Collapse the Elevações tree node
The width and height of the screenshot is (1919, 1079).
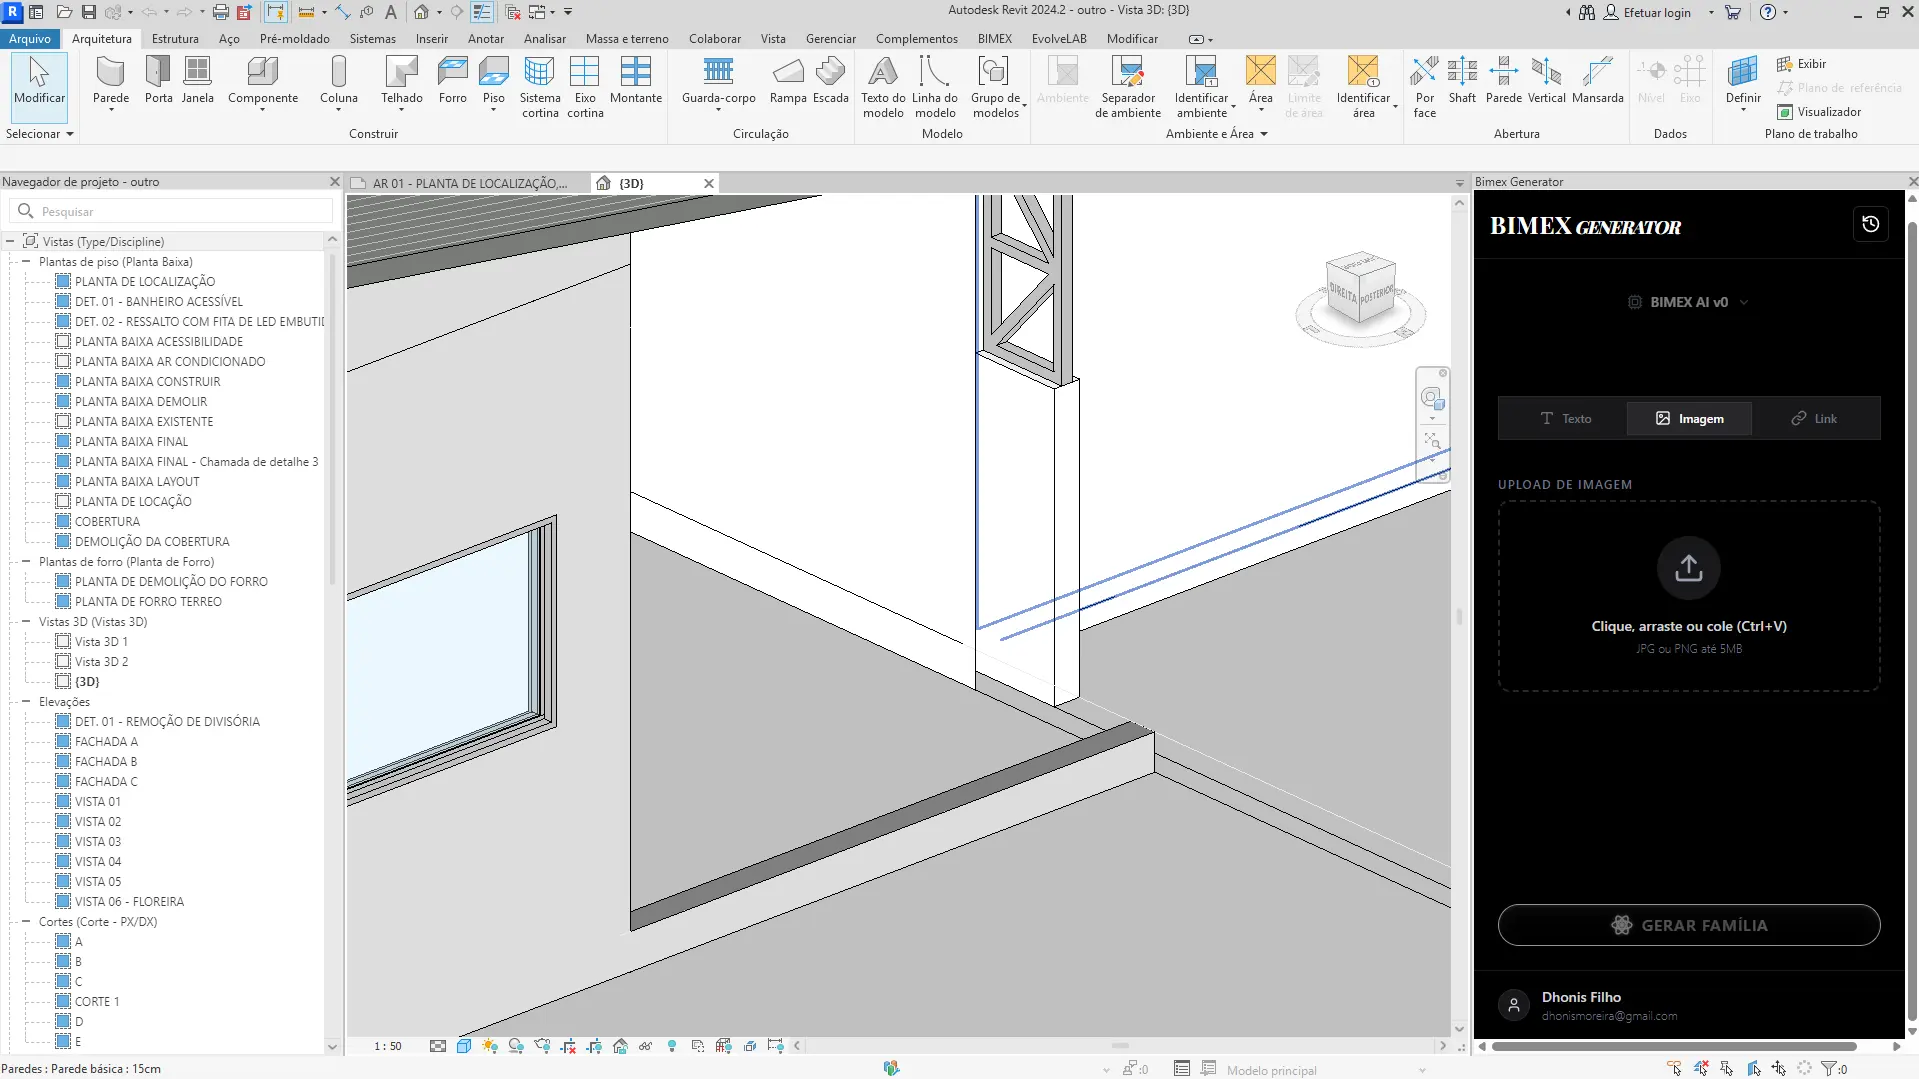pyautogui.click(x=26, y=701)
